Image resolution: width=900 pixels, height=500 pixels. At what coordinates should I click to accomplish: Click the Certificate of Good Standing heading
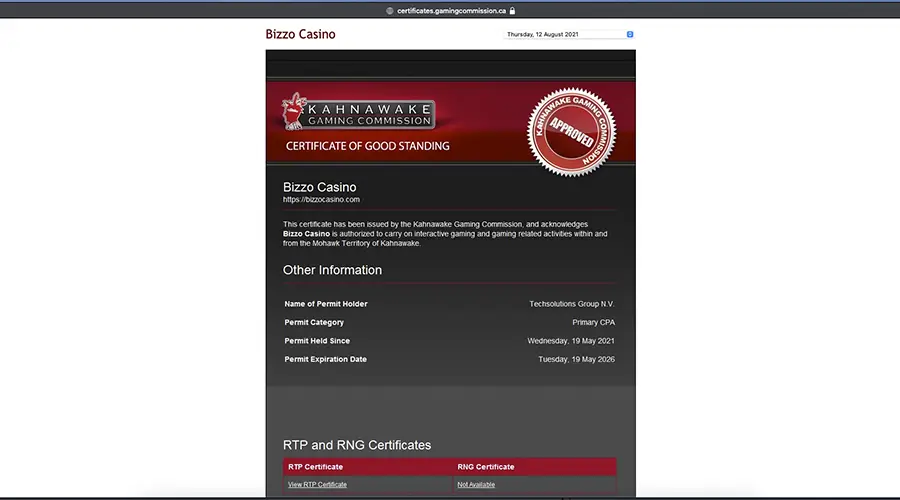368,146
